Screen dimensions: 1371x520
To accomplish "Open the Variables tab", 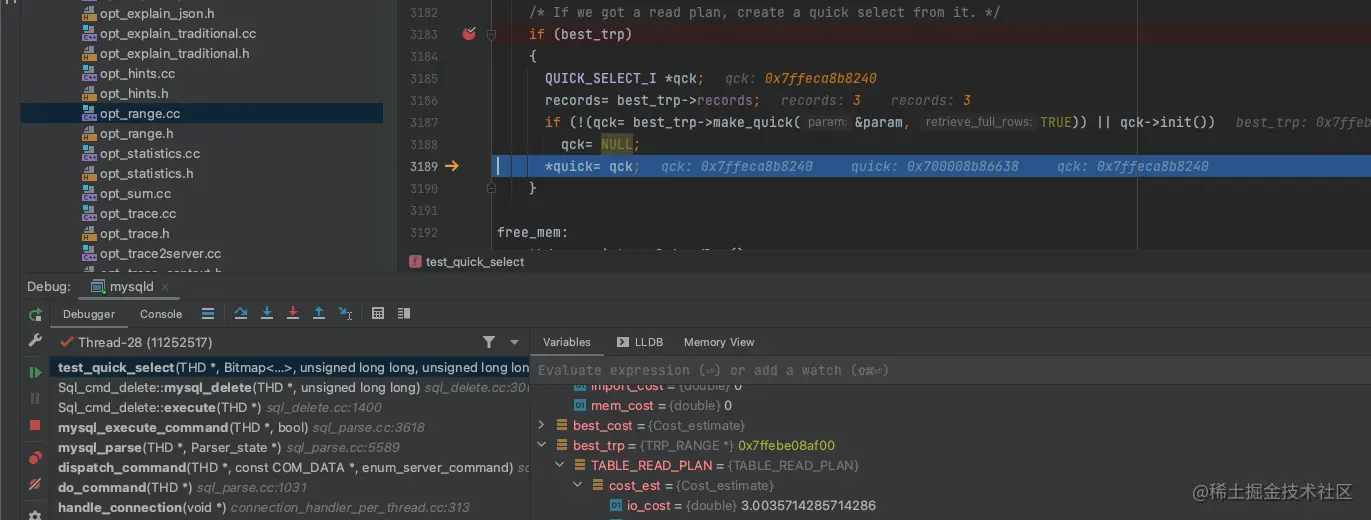I will 567,342.
